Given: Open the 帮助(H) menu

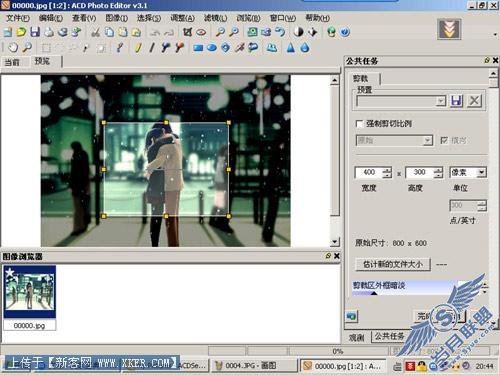Looking at the screenshot, I should tap(317, 18).
